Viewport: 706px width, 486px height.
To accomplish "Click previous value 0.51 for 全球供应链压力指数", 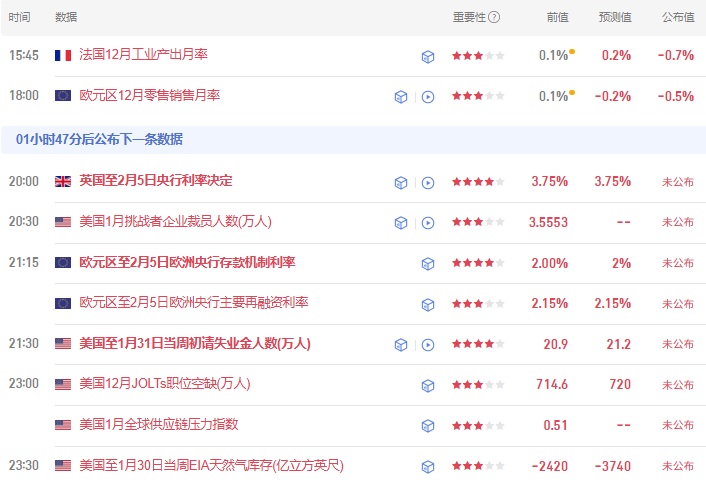I will (555, 426).
